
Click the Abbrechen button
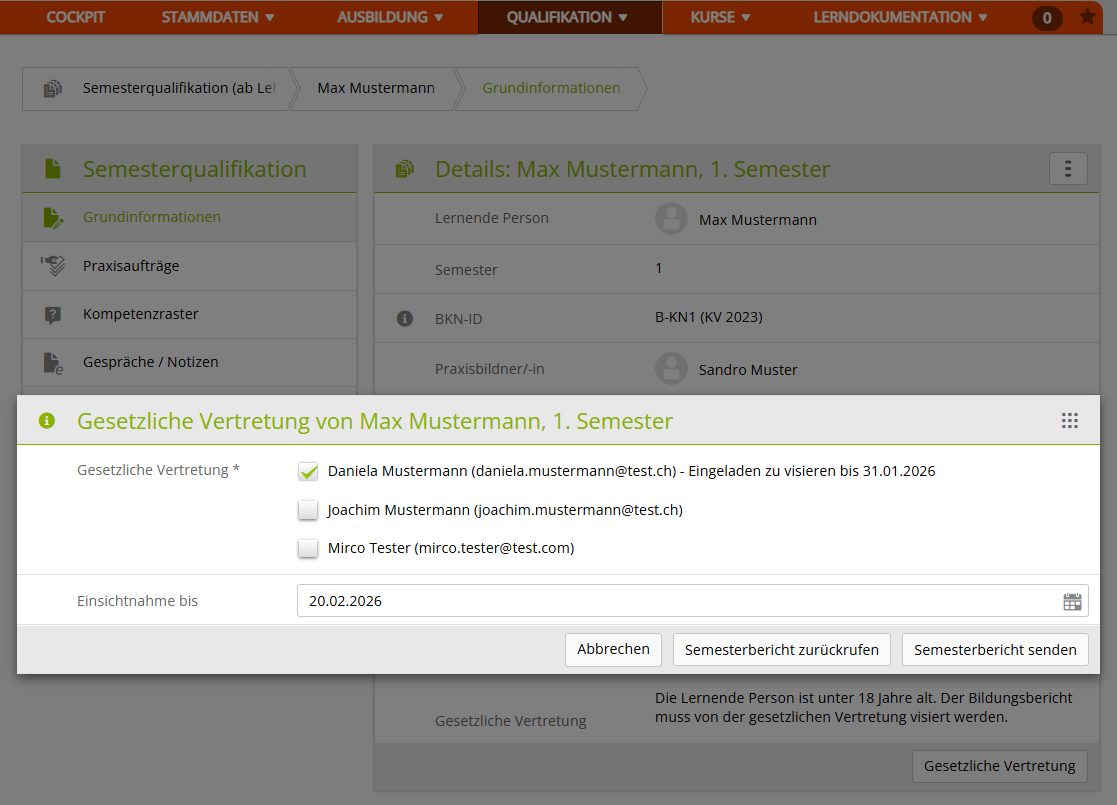613,649
